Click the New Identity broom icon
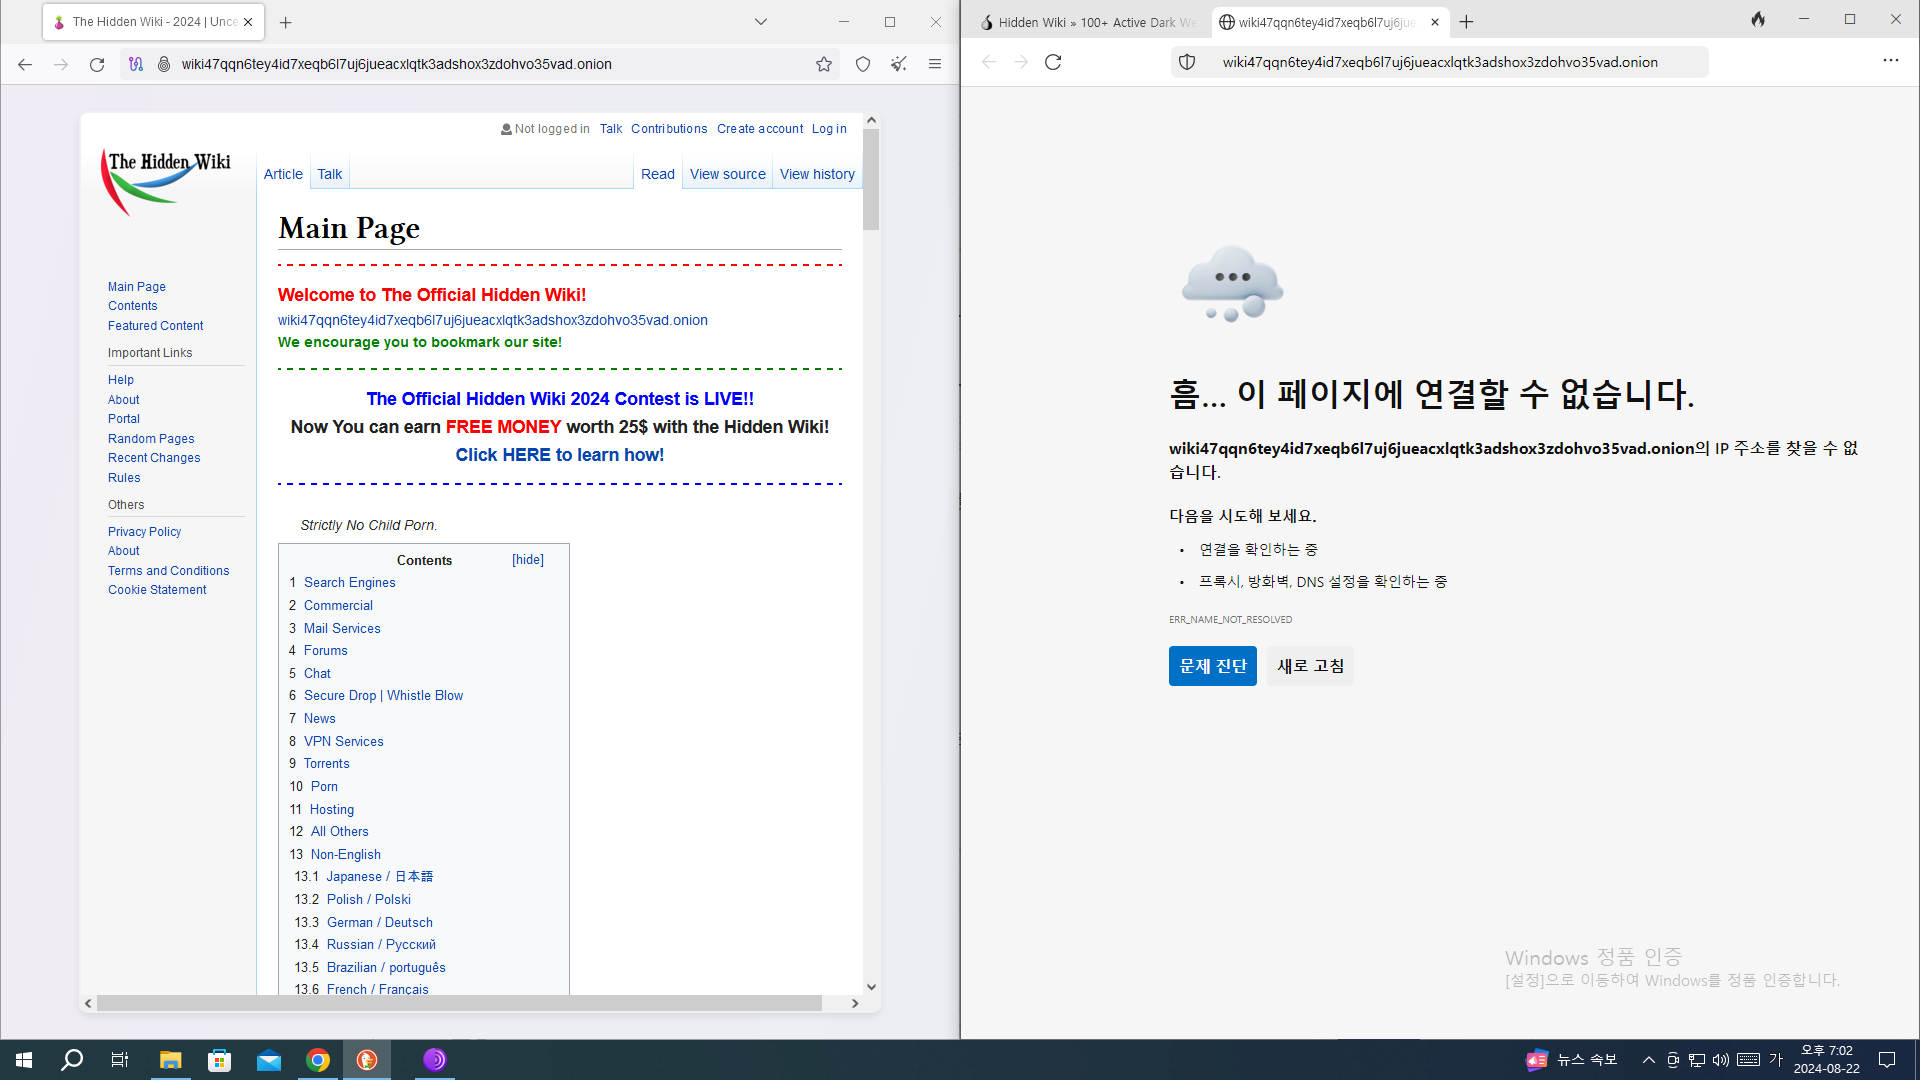Image resolution: width=1920 pixels, height=1080 pixels. click(899, 64)
